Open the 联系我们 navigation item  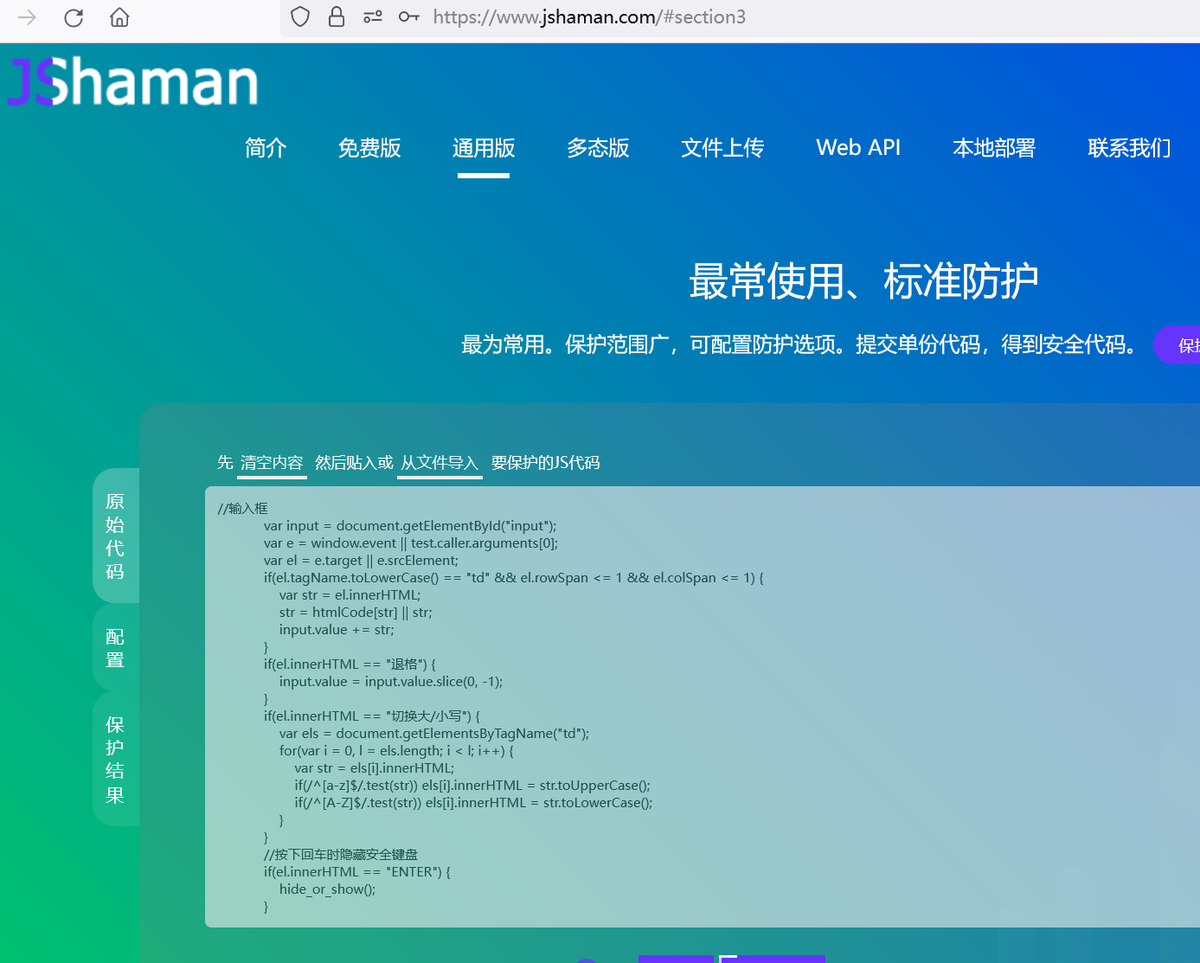[x=1129, y=148]
